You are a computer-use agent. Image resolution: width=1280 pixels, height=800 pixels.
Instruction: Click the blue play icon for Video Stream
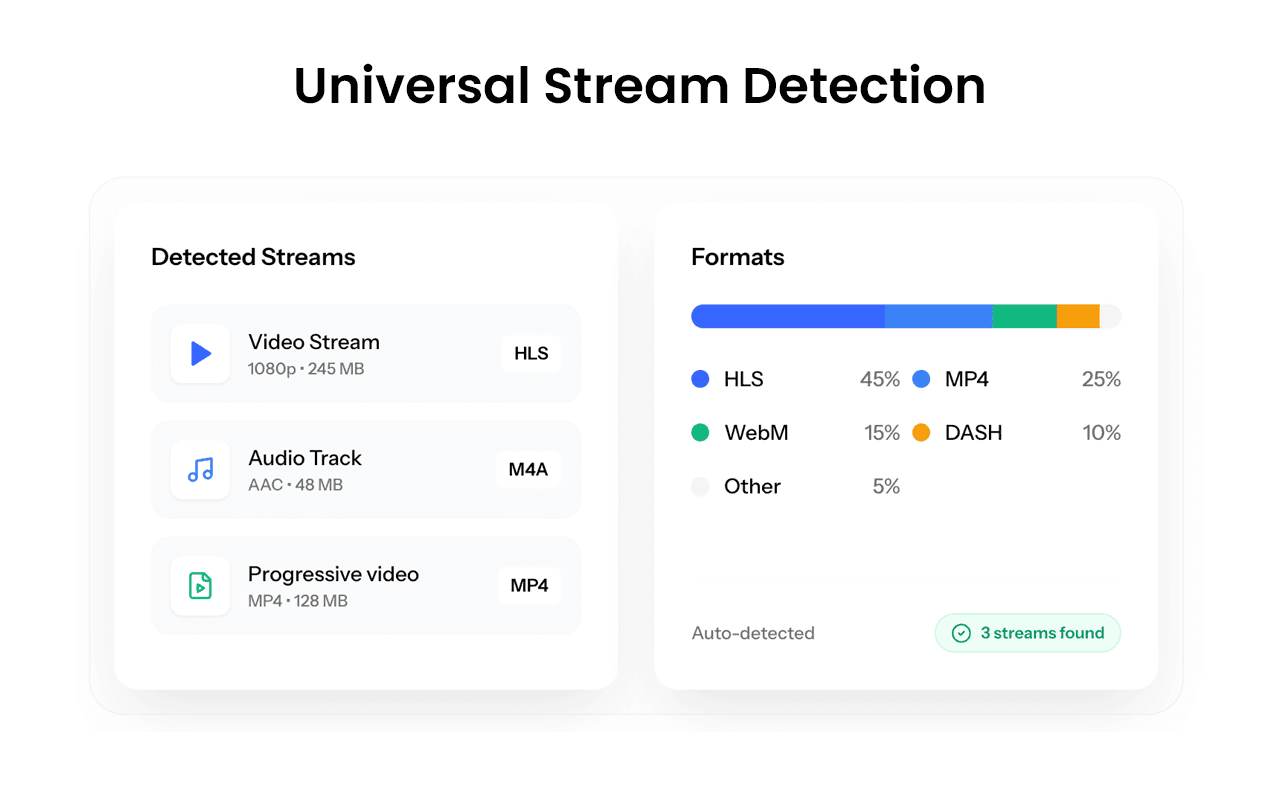tap(200, 353)
